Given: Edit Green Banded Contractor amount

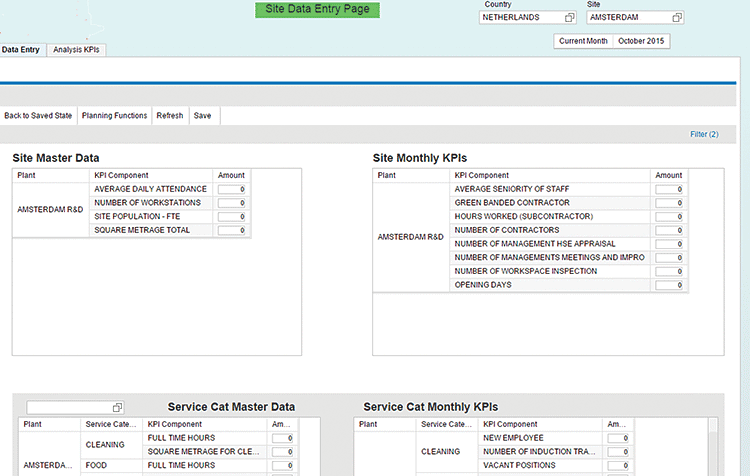Looking at the screenshot, I should click(x=670, y=203).
